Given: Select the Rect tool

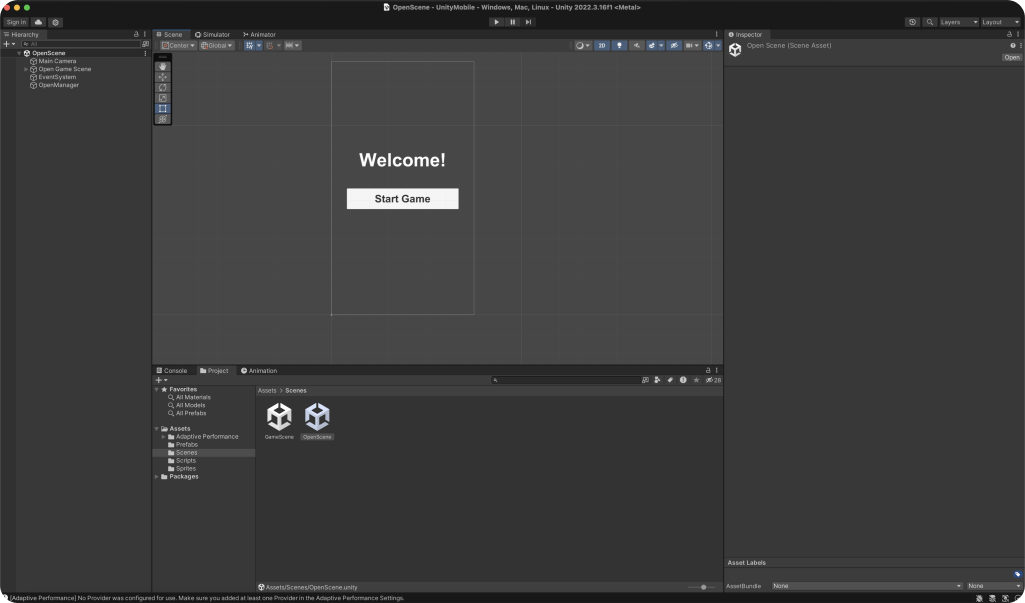Looking at the screenshot, I should (163, 109).
